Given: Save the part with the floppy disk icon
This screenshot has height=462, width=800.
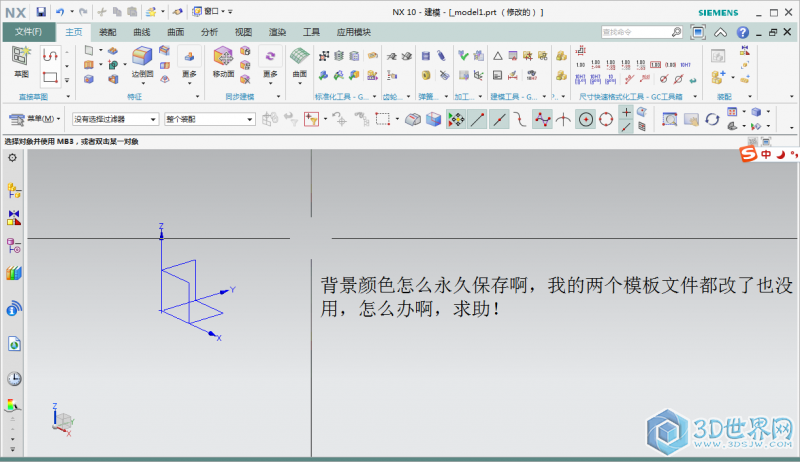Looking at the screenshot, I should pos(41,12).
